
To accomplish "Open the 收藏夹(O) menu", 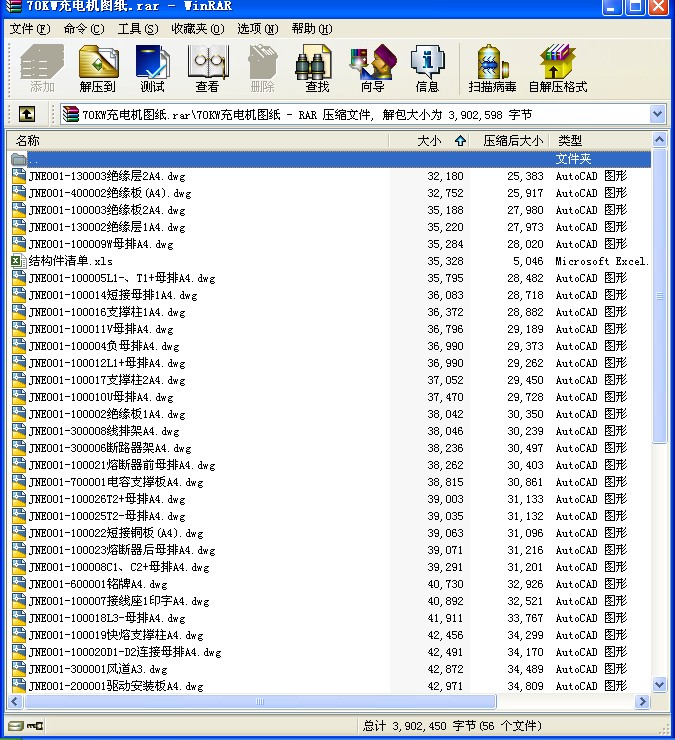I will click(198, 29).
